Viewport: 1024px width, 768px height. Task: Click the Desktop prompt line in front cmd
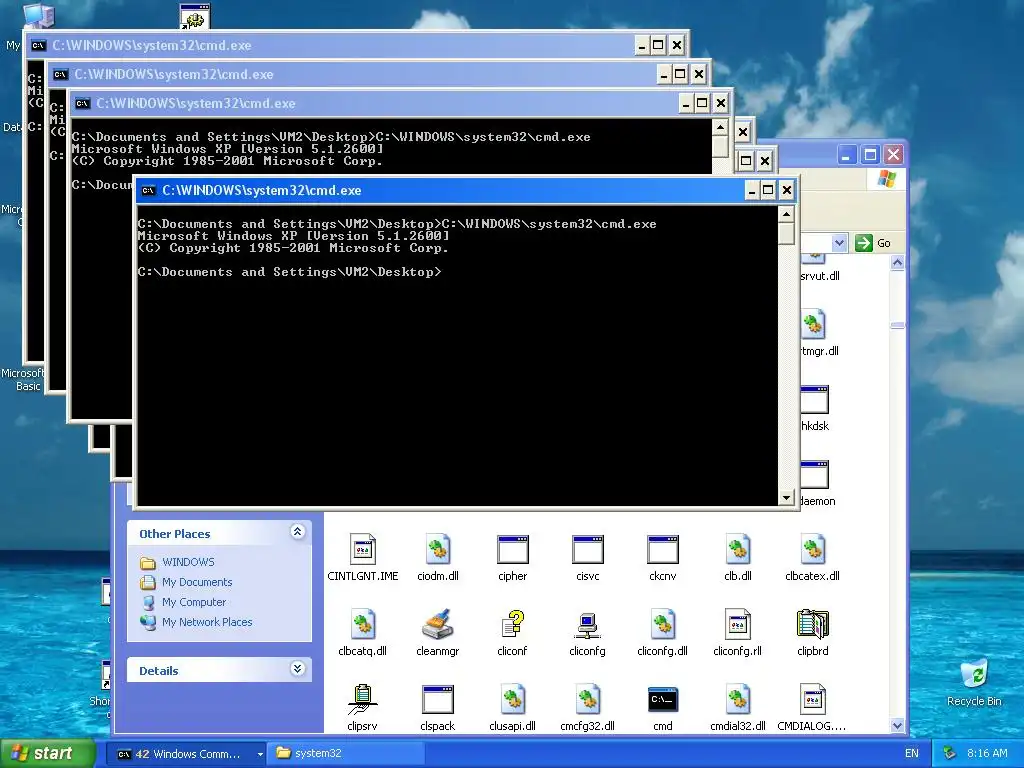click(x=289, y=272)
